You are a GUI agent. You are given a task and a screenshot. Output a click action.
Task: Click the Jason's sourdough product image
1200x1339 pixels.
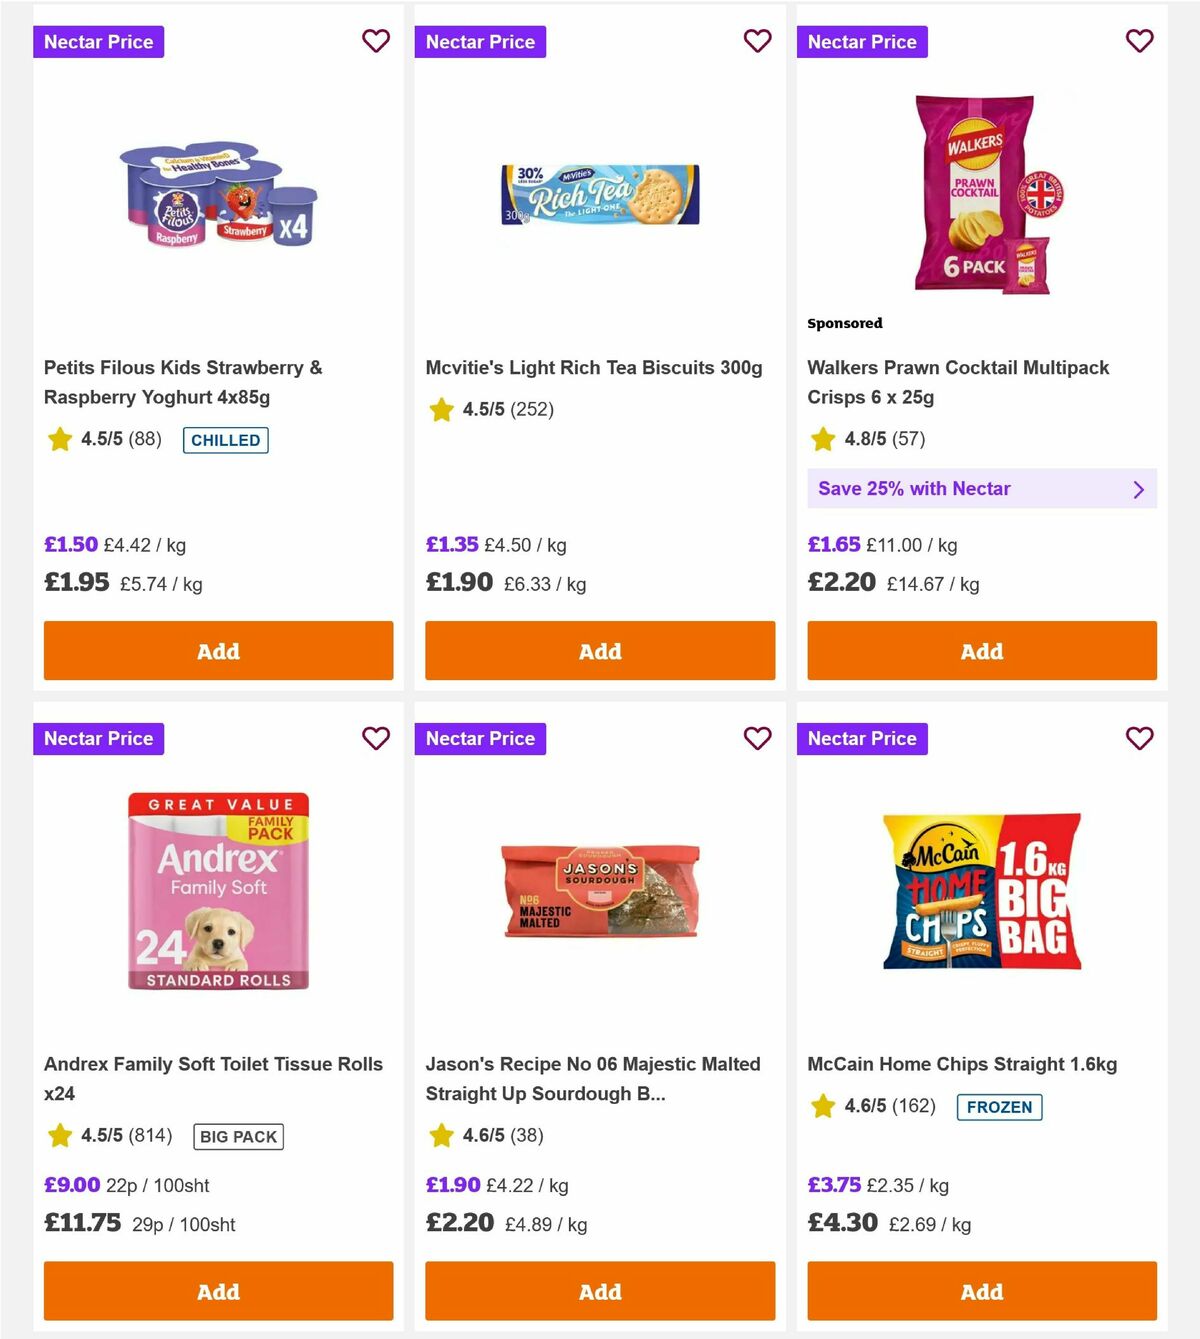pyautogui.click(x=600, y=893)
